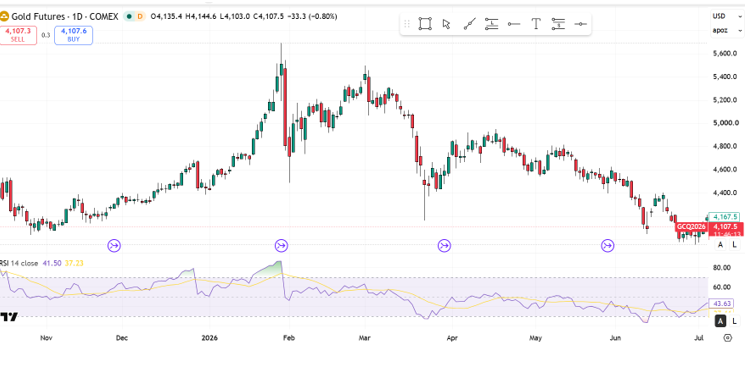The image size is (745, 377).
Task: Select the arrow cursor pointer tool
Action: tap(446, 24)
